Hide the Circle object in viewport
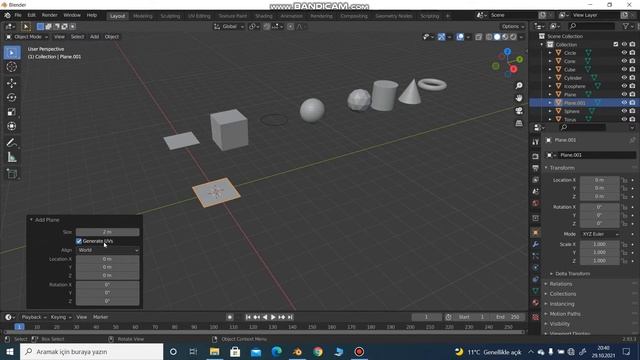The height and width of the screenshot is (360, 640). [624, 53]
